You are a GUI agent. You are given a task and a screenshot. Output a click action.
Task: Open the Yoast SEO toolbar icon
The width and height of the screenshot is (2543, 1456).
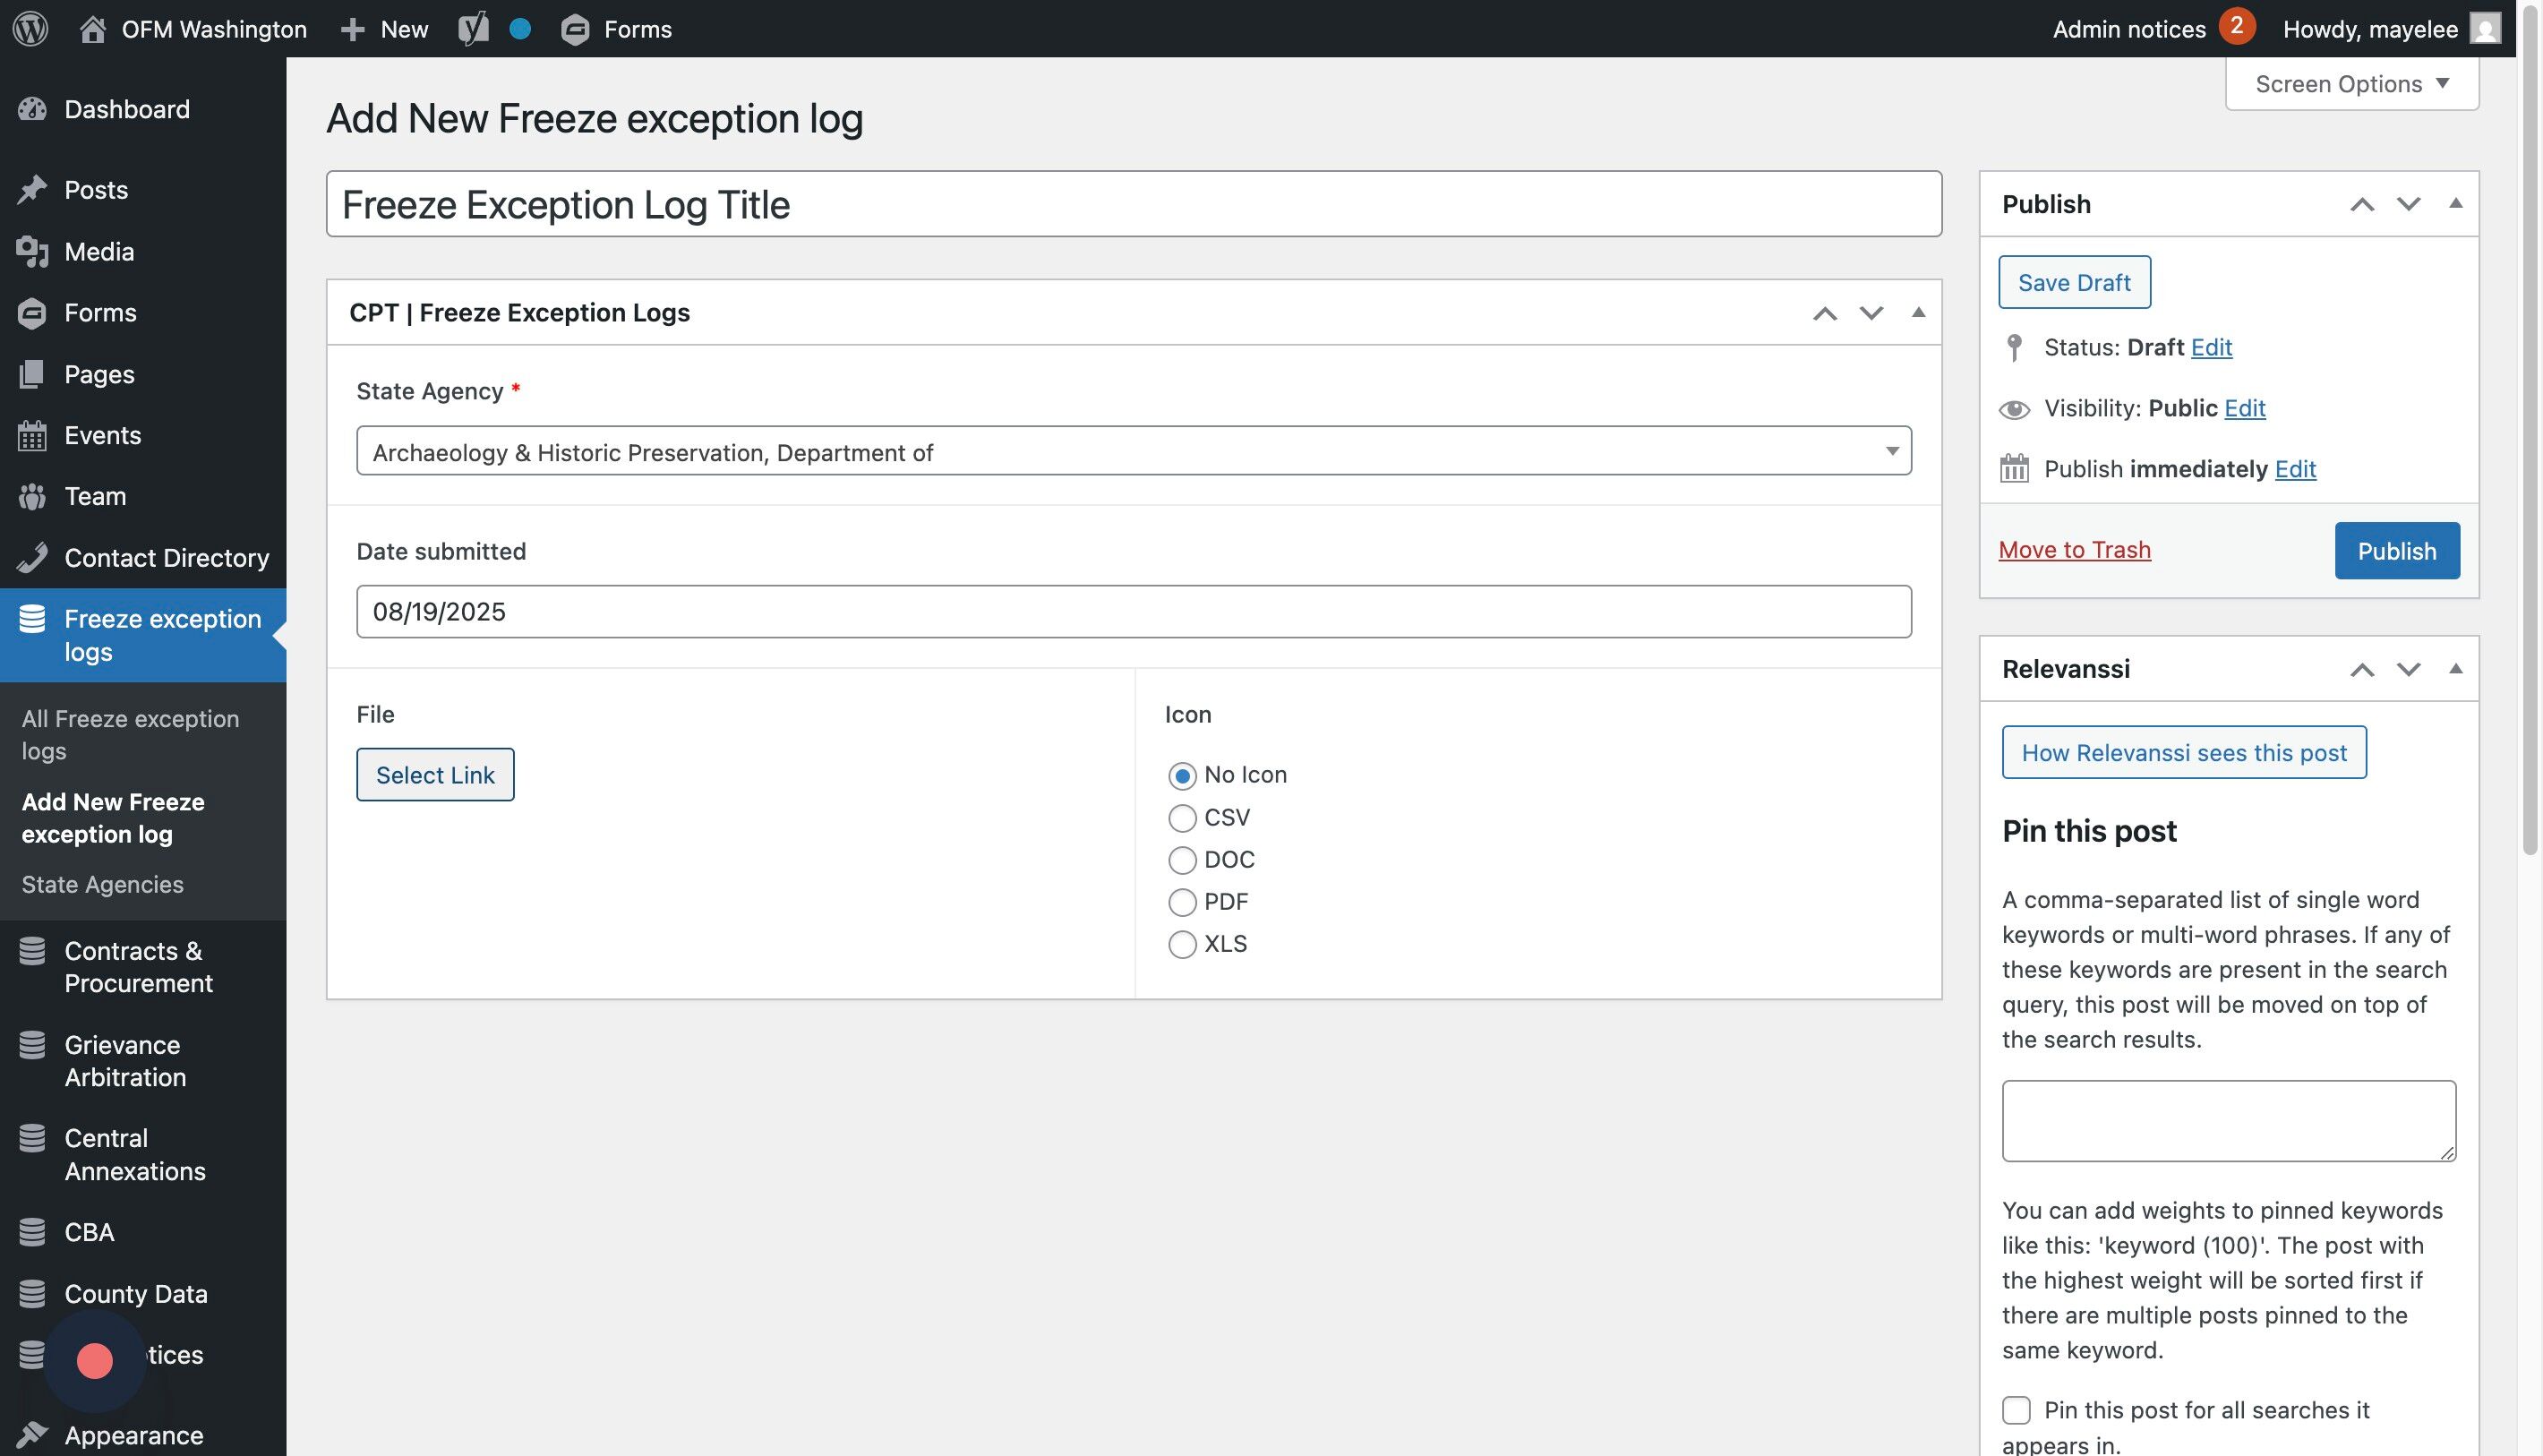pyautogui.click(x=473, y=28)
